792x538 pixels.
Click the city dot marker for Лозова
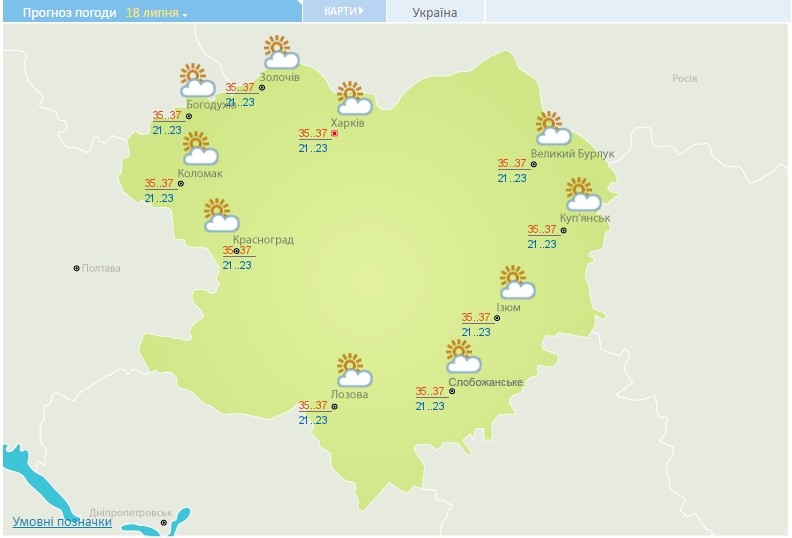334,407
